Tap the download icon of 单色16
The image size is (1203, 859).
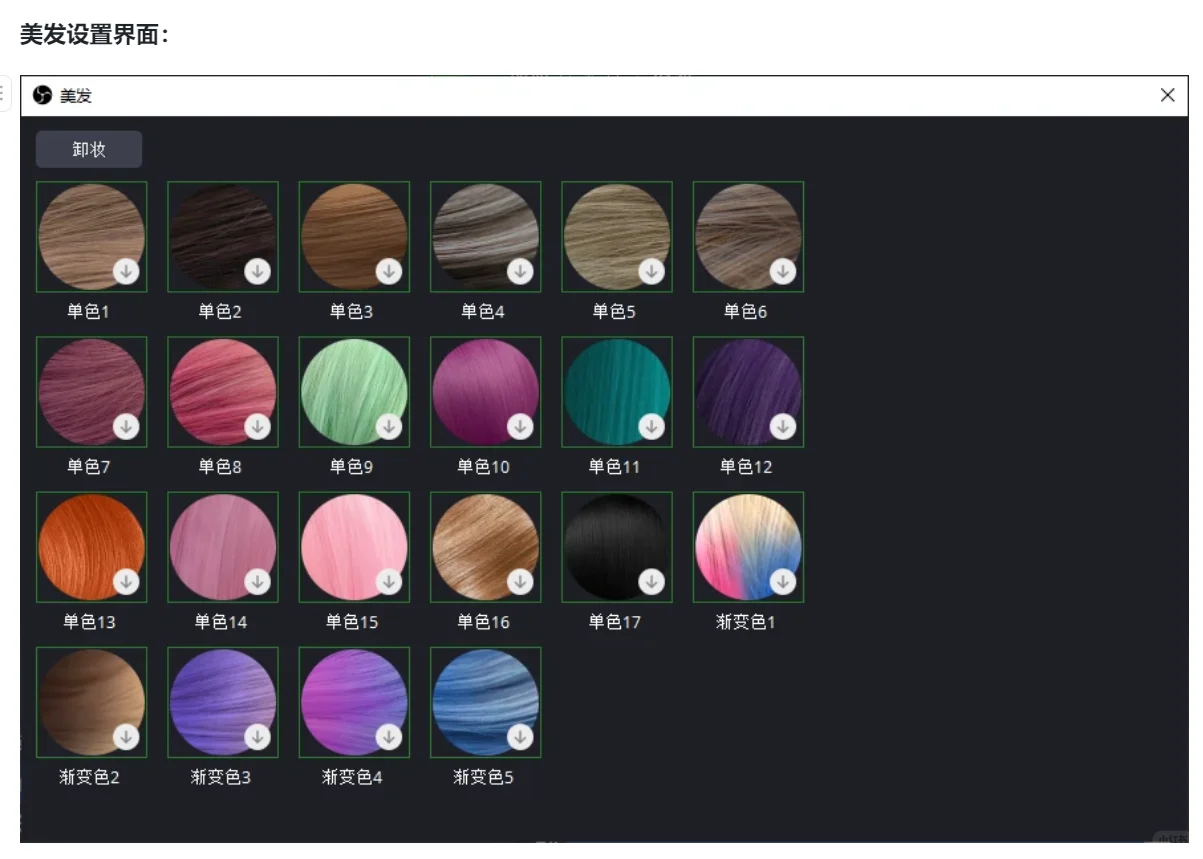pos(520,581)
